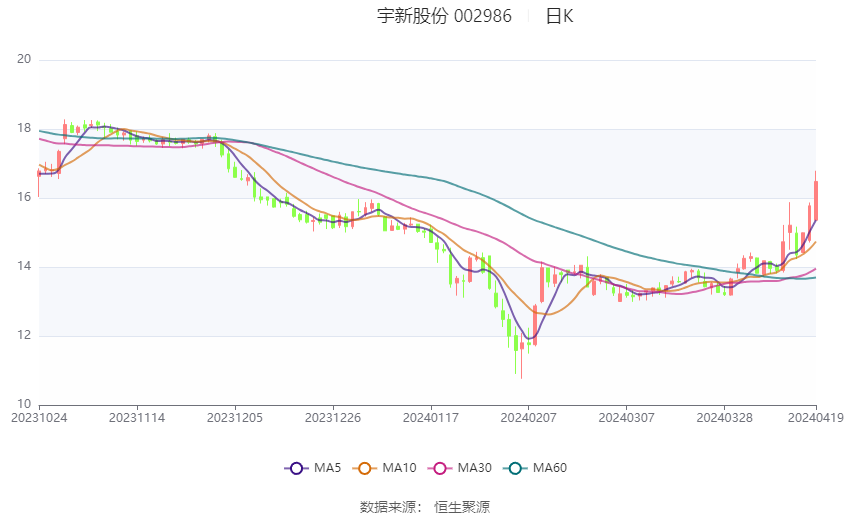Click the 20231114 date axis label
The image size is (850, 517).
137,418
